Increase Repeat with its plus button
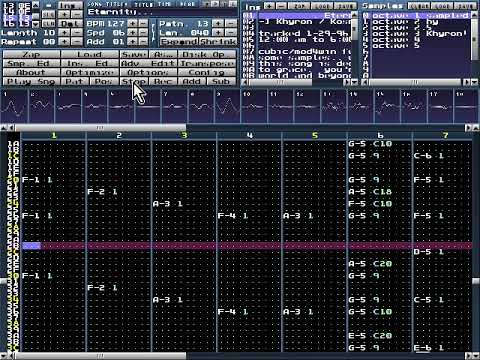This screenshot has height=360, width=480. (65, 42)
